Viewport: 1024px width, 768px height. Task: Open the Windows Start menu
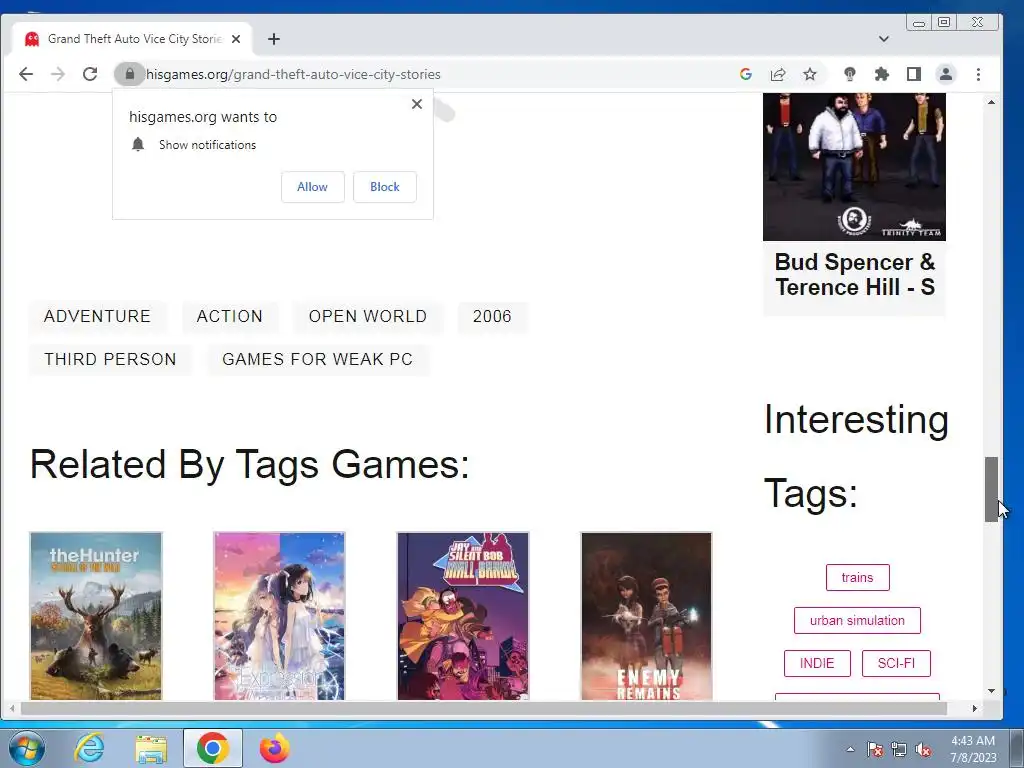click(27, 748)
